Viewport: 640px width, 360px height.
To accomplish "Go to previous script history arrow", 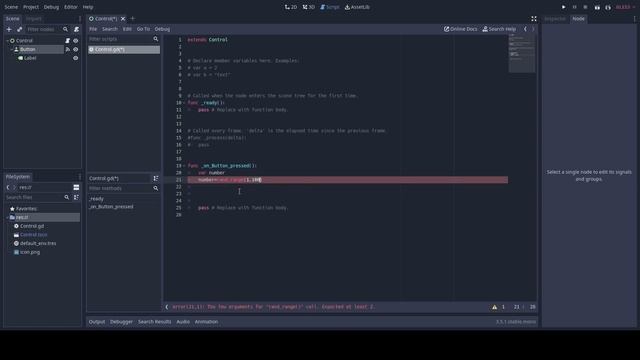I will pos(525,29).
